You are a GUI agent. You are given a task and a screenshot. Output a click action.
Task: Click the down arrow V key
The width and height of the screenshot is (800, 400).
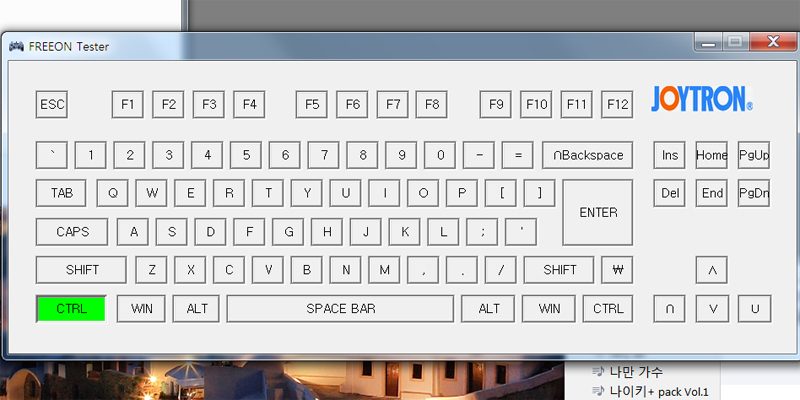(712, 309)
